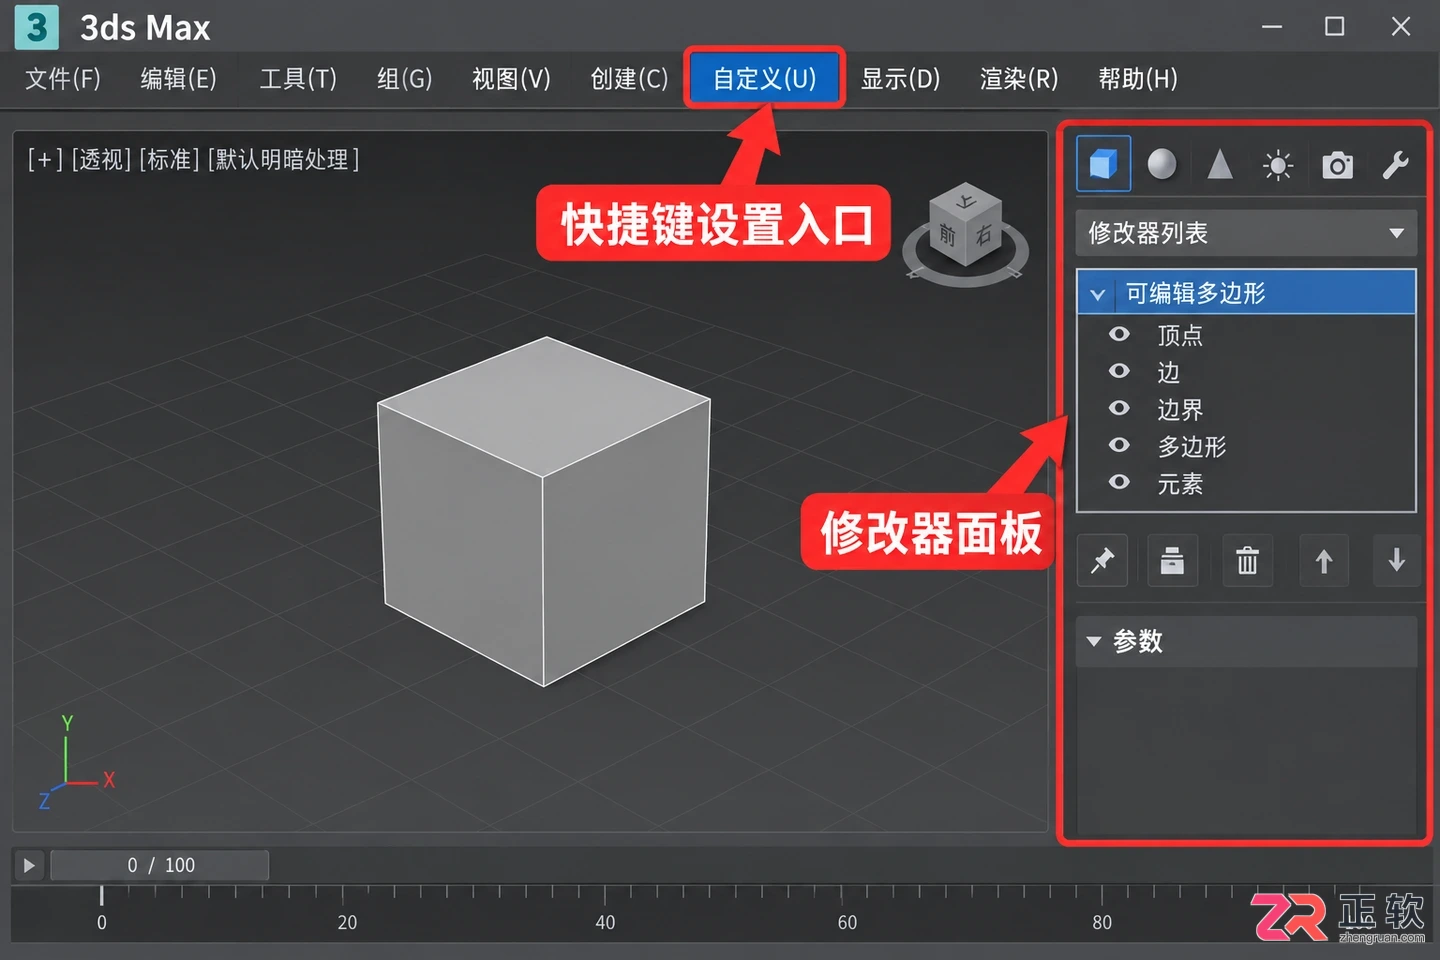Minimize the 3ds Max window
Screen dimensions: 1440x960
point(1271,27)
